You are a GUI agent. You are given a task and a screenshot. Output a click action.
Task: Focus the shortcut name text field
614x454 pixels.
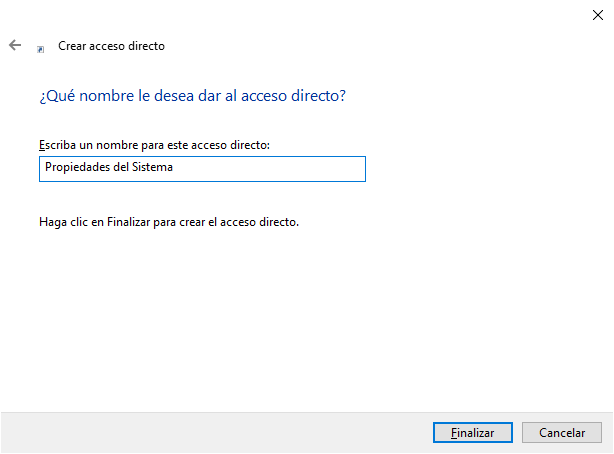202,169
